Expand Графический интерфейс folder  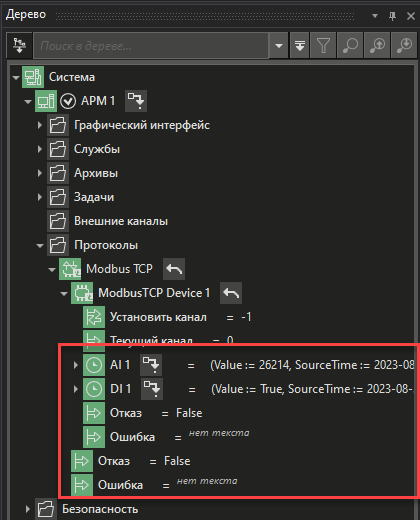pos(40,125)
